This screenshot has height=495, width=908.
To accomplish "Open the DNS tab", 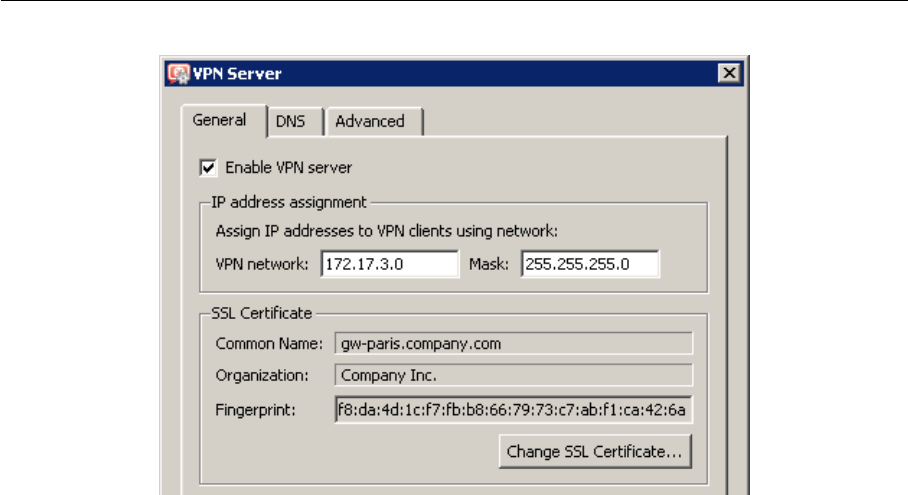I will [290, 122].
